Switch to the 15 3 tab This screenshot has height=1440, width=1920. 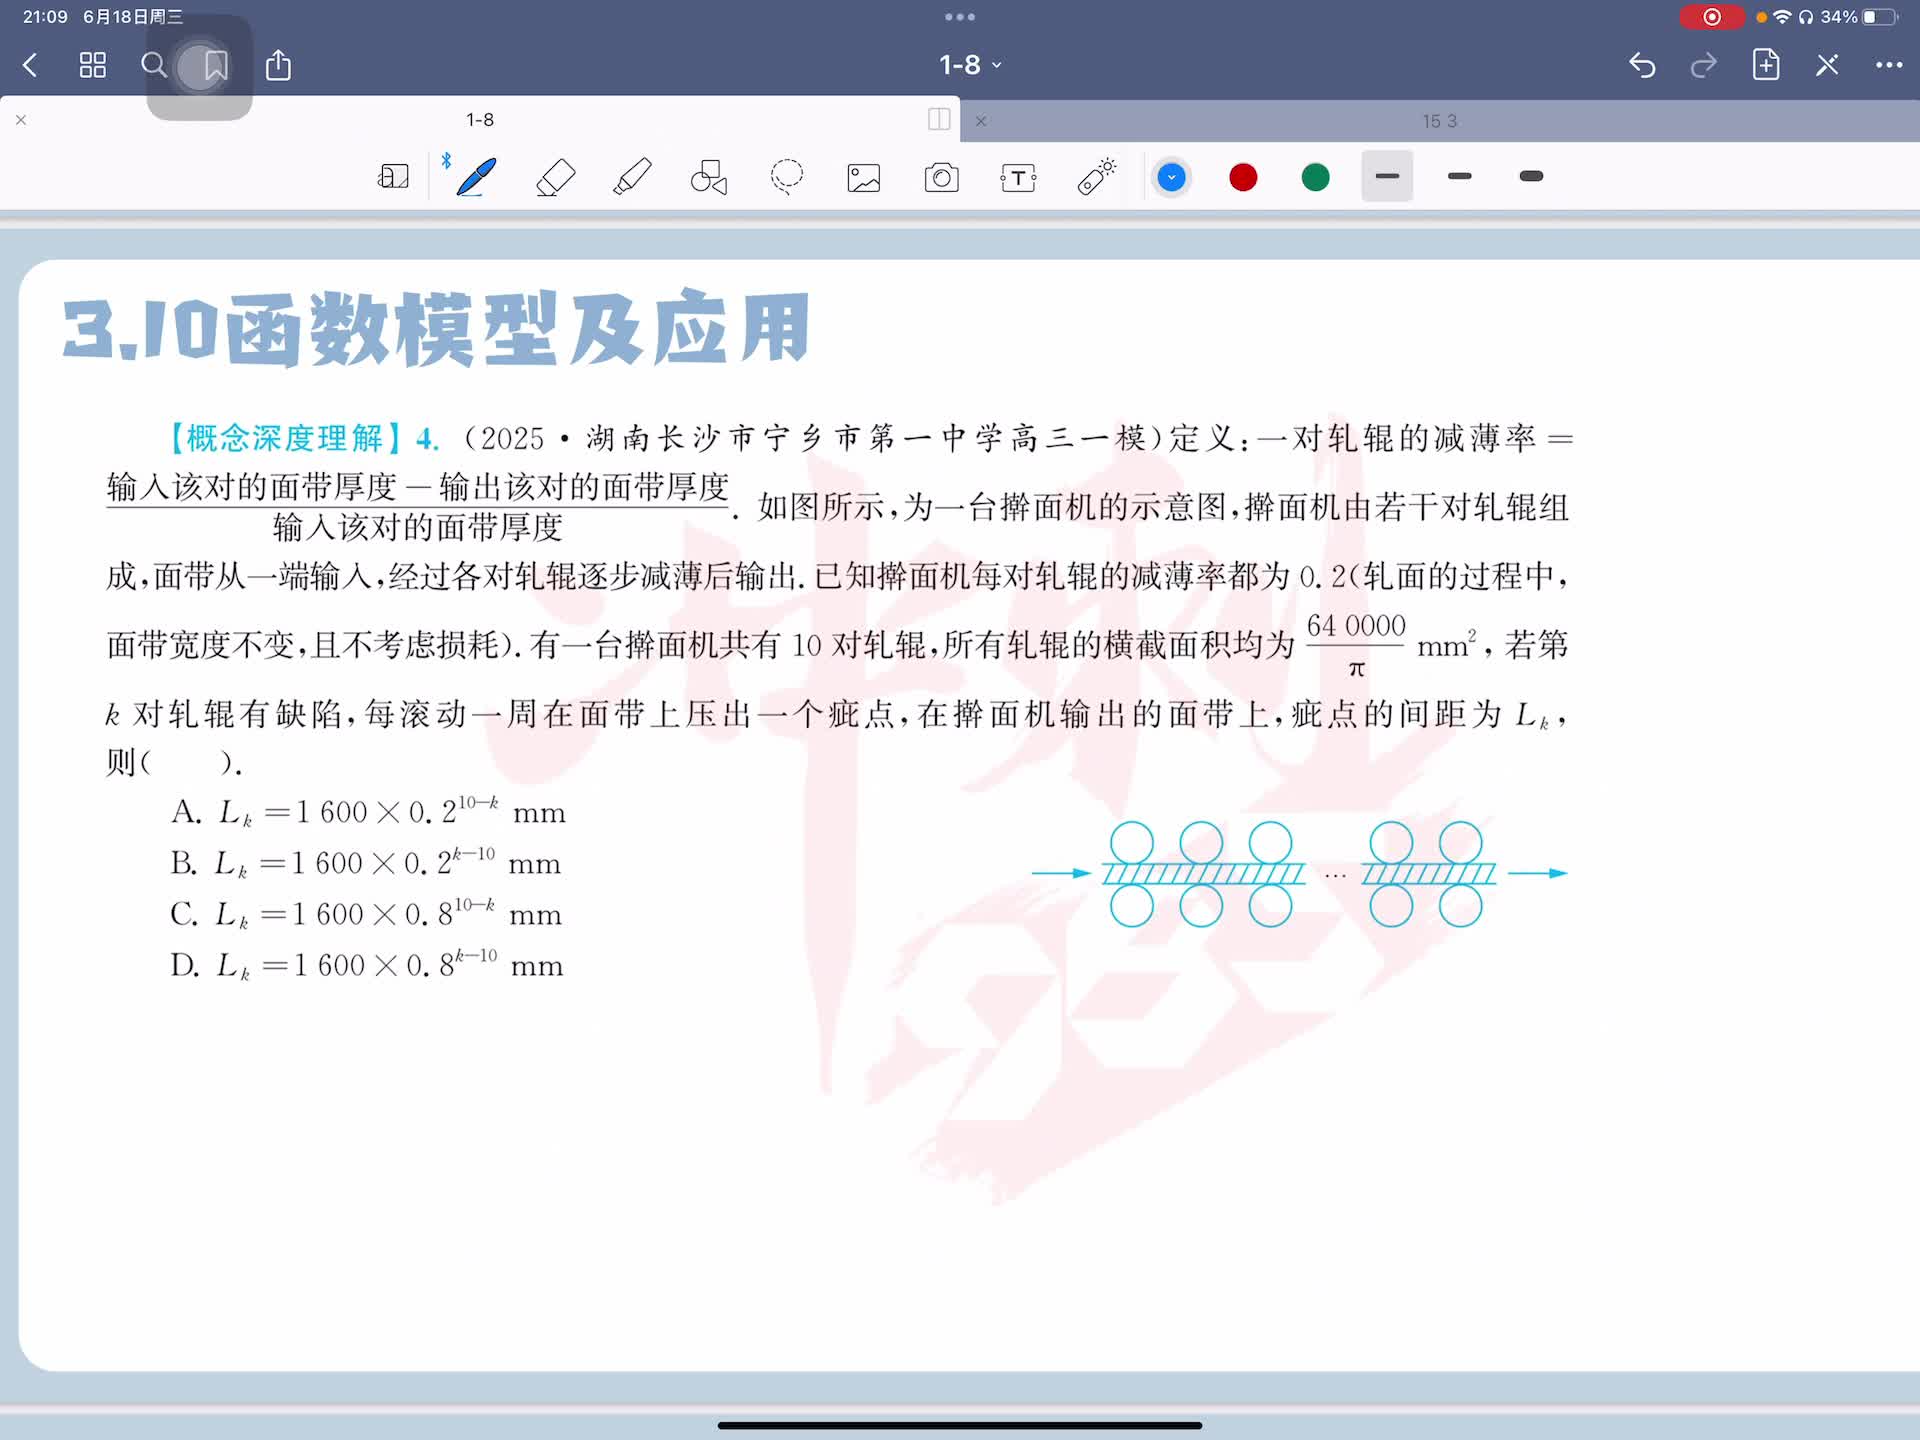tap(1439, 121)
